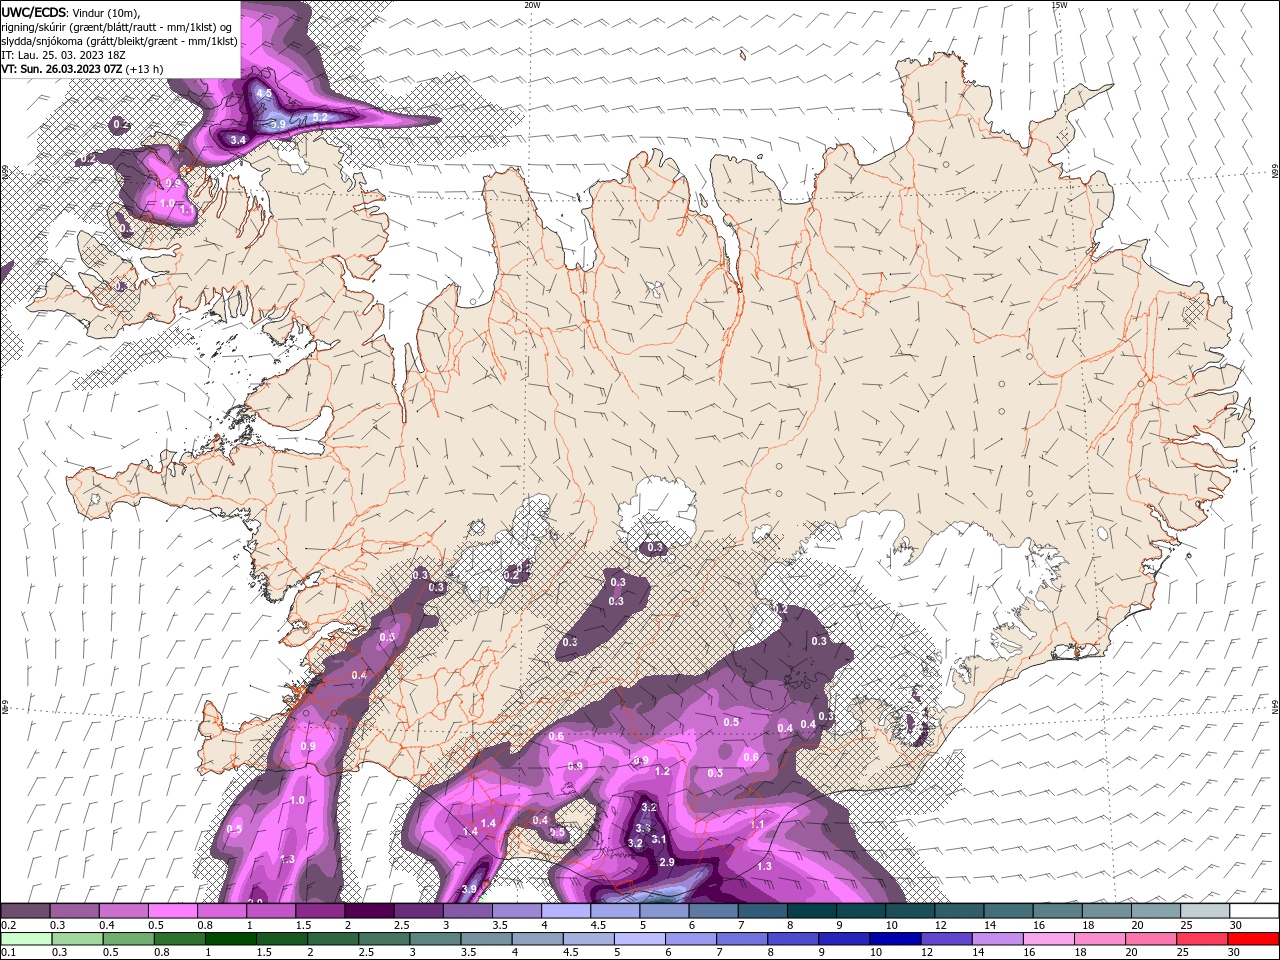Click the dark navy swatch in rain legend

[x=895, y=938]
